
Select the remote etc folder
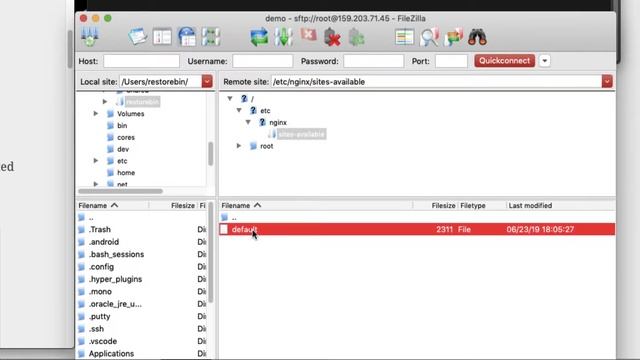pos(265,111)
